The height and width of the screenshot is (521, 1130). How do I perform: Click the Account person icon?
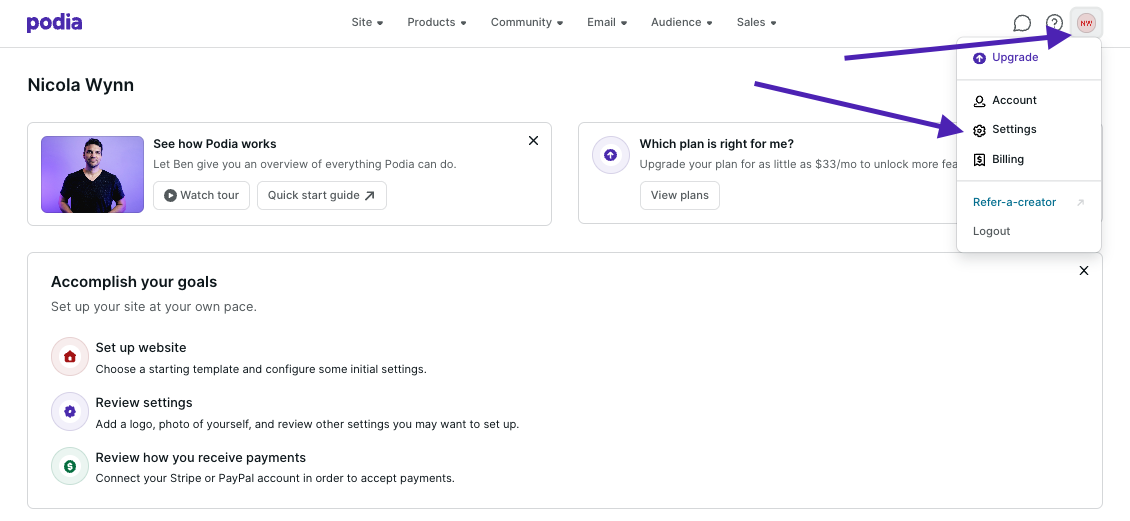(x=979, y=101)
